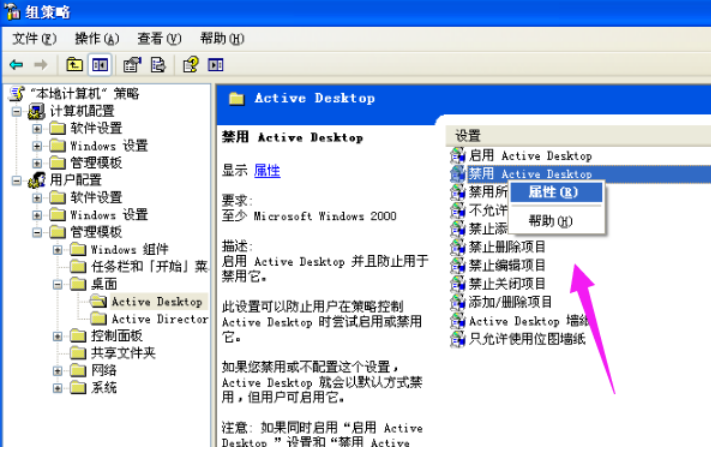711x459 pixels.
Task: Collapse the 计算机配置 tree node
Action: (17, 111)
